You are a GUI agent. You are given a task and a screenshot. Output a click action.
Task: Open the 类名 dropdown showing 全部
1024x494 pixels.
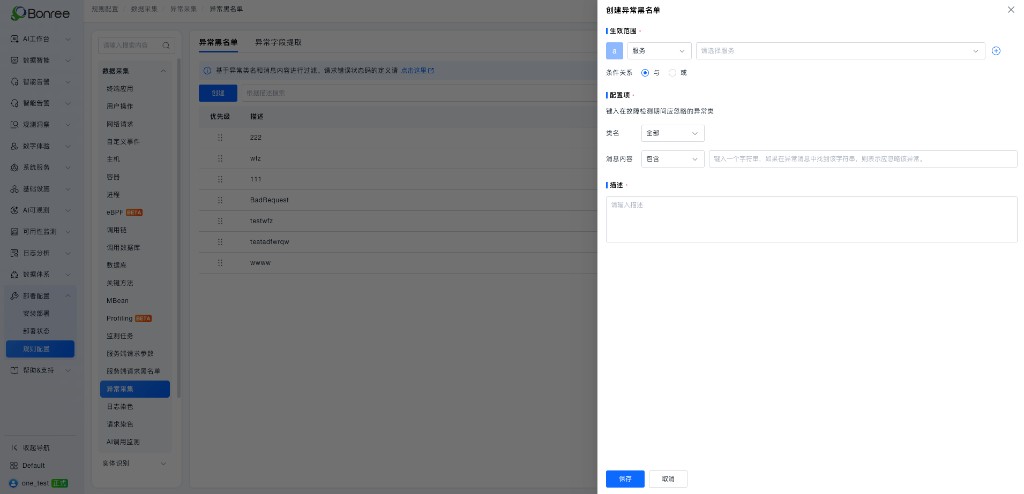(673, 133)
